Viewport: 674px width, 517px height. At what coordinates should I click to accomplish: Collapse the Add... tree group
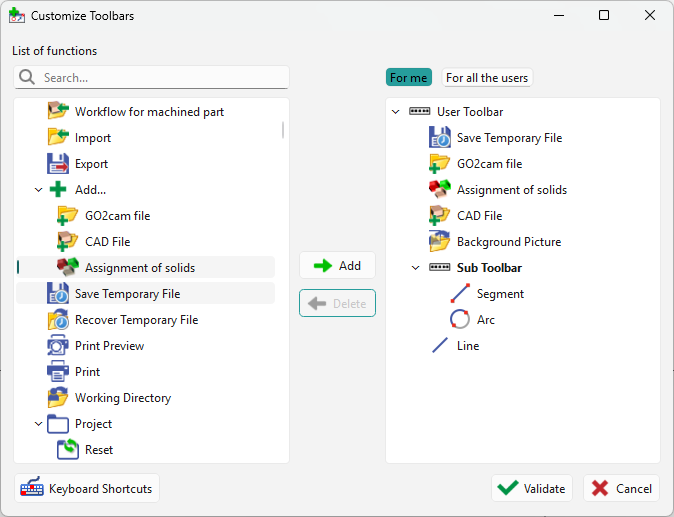pos(39,190)
